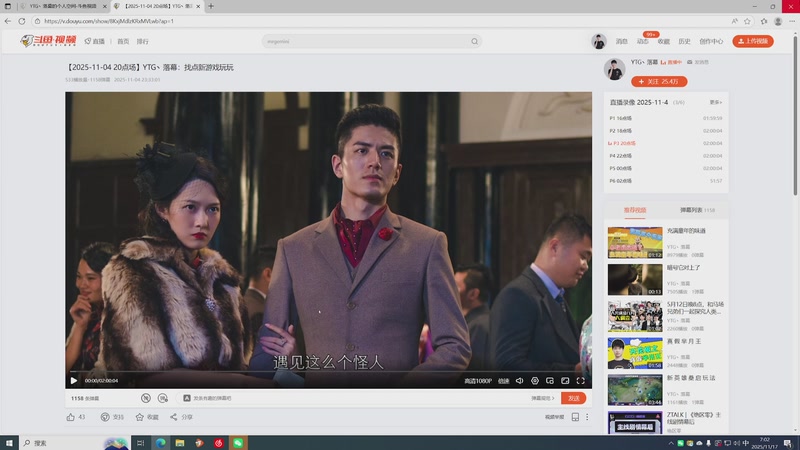Enter fullscreen with the player icon
This screenshot has width=800, height=450.
[x=581, y=381]
